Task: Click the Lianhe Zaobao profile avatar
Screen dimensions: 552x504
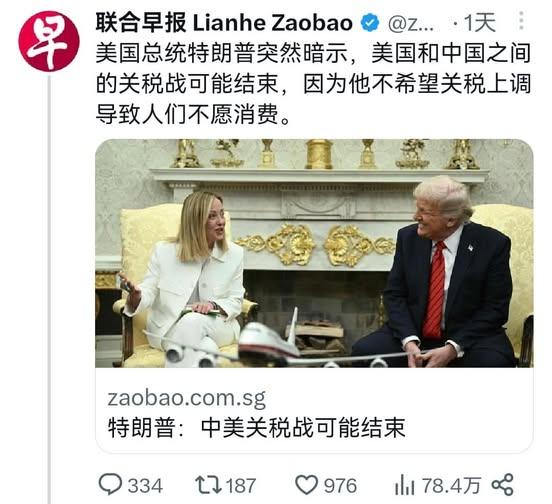Action: click(49, 41)
